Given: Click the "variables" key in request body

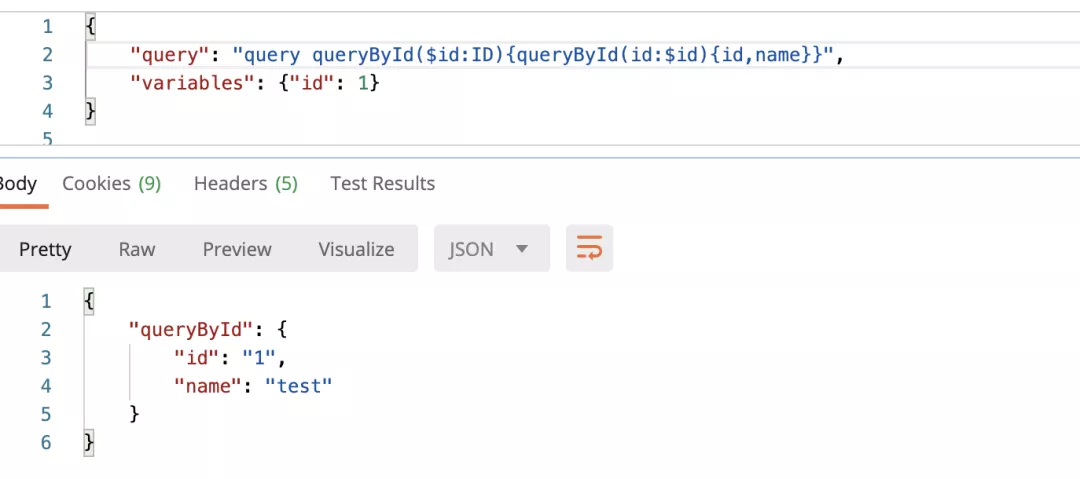Looking at the screenshot, I should (188, 83).
